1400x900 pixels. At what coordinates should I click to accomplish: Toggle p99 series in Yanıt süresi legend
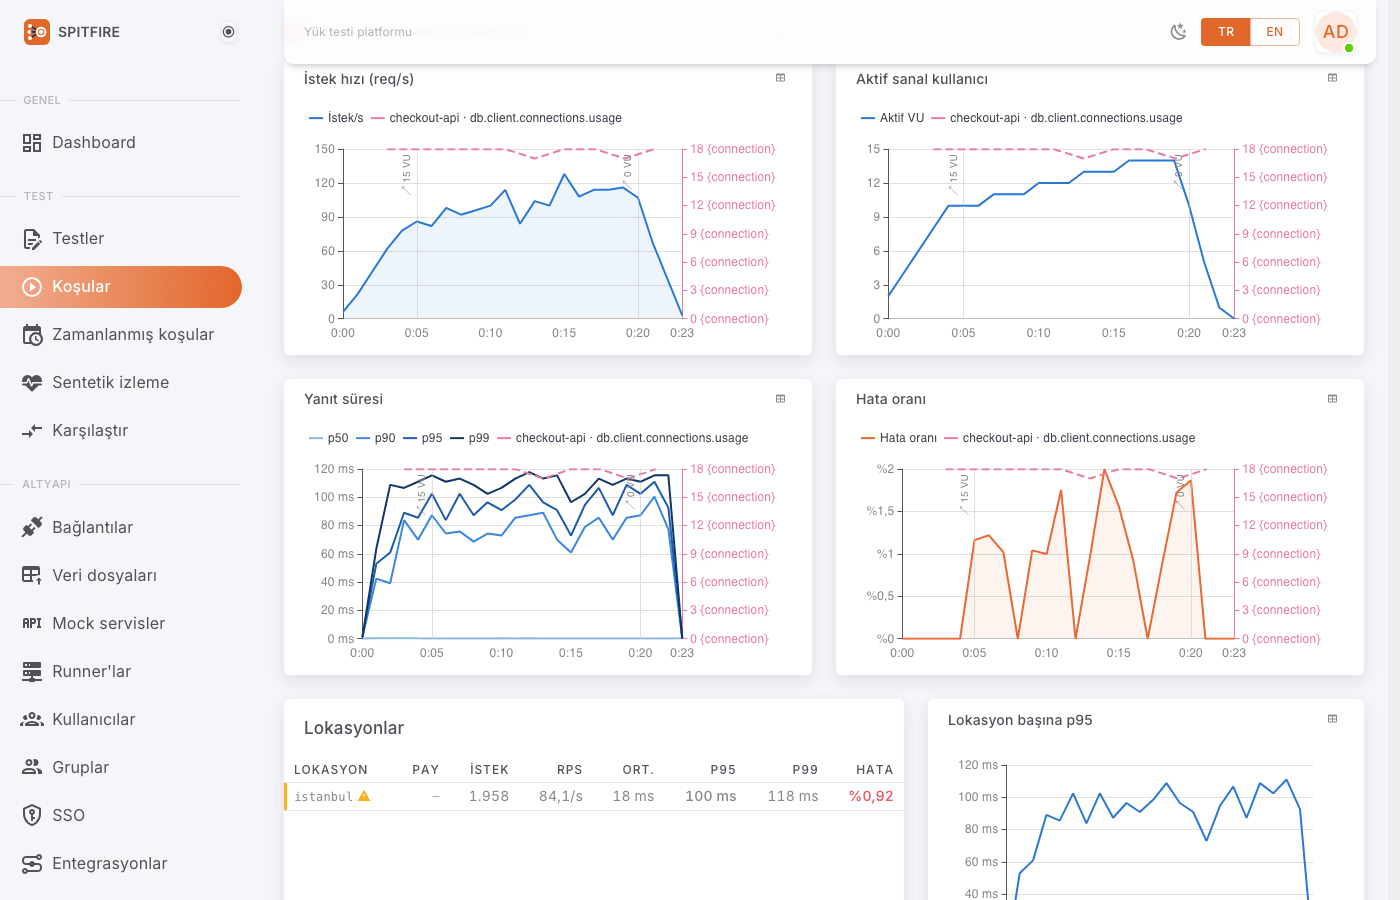[470, 438]
